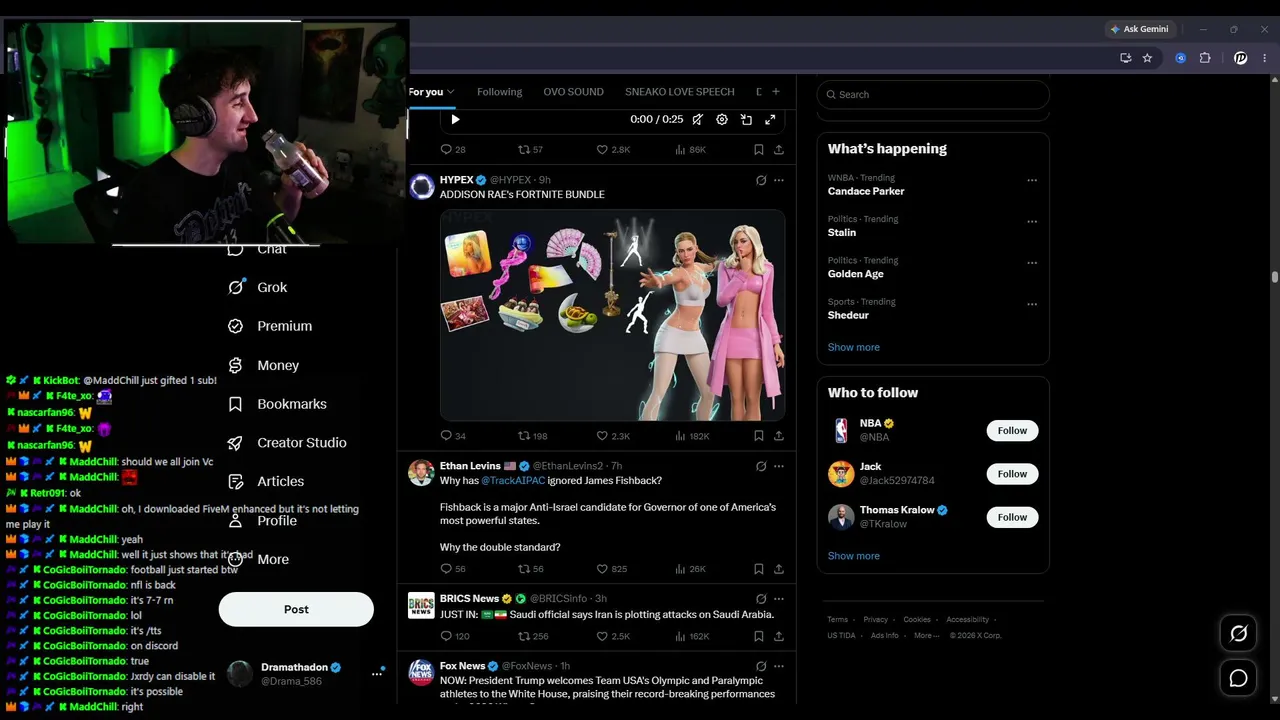Play the video in the feed
This screenshot has height=720, width=1280.
click(x=455, y=119)
